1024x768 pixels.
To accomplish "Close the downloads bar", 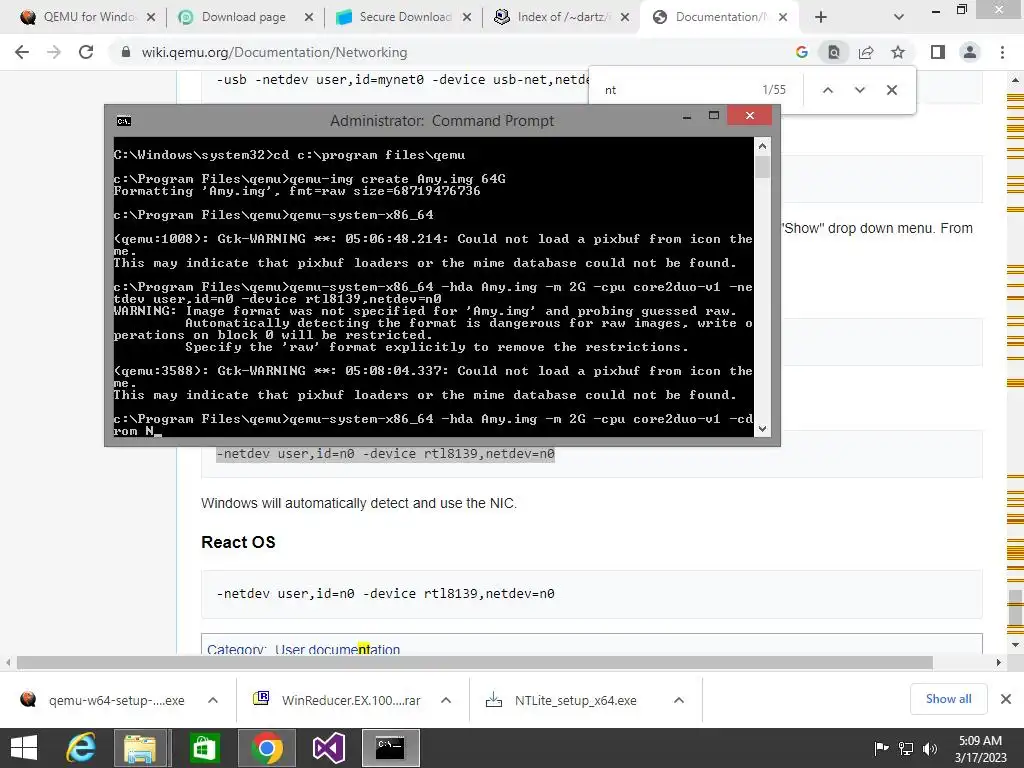I will click(1006, 699).
